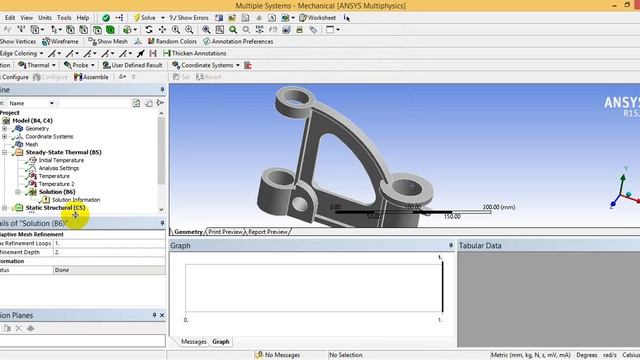640x360 pixels.
Task: Open the View menu
Action: click(x=27, y=18)
